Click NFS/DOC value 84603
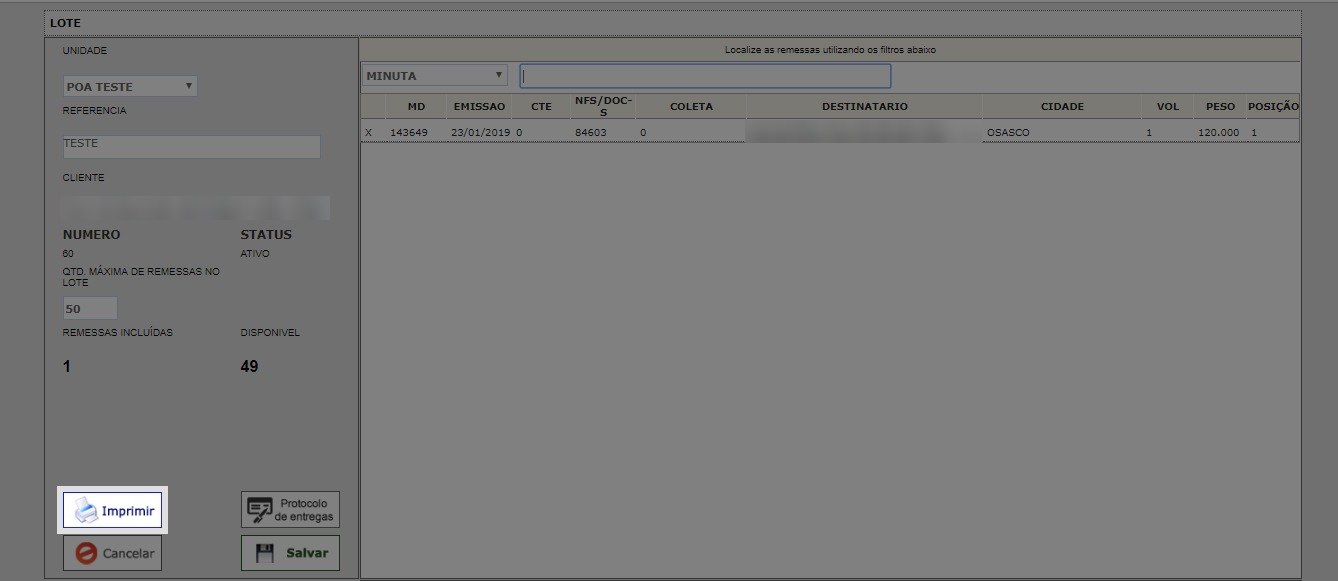1338x581 pixels. [x=590, y=132]
